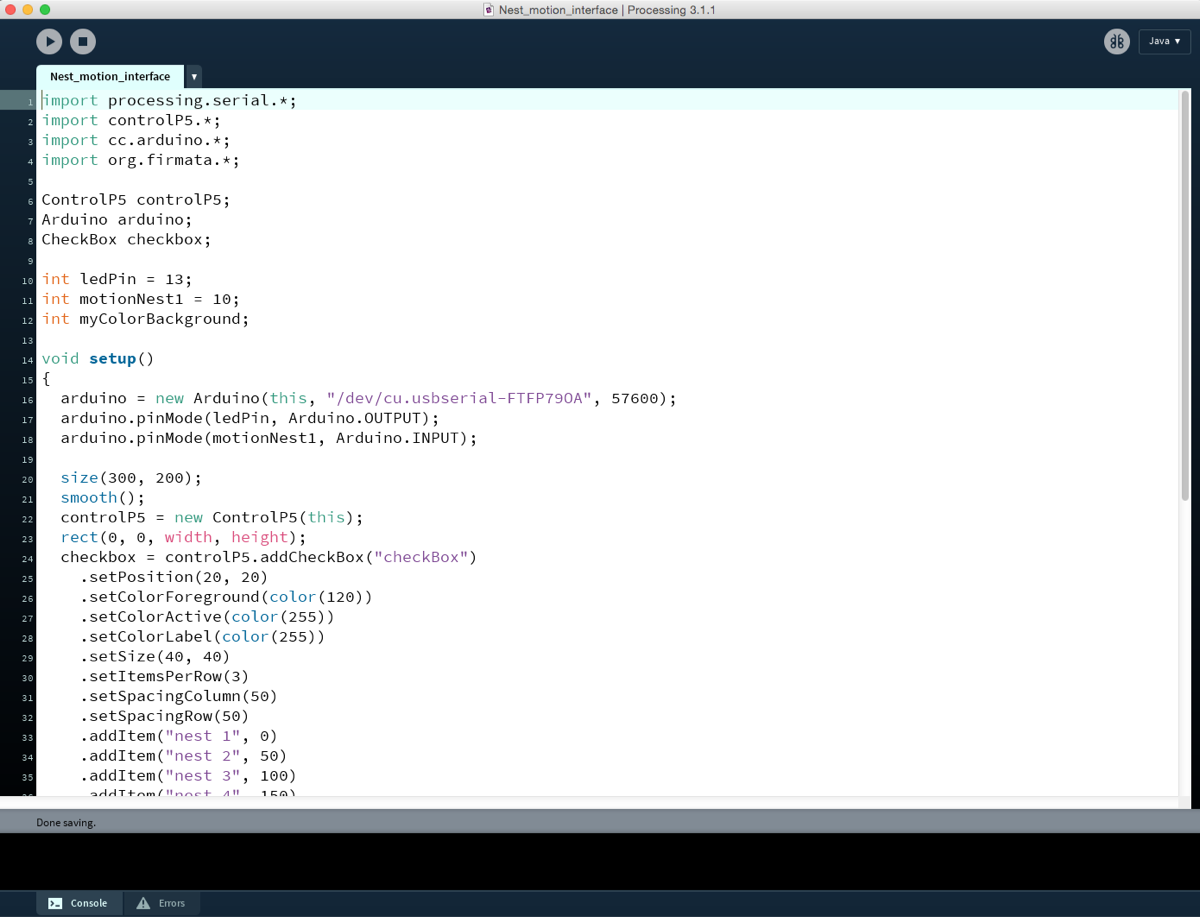Switch to the Errors tab
Screen dimensions: 1200x917
point(161,903)
